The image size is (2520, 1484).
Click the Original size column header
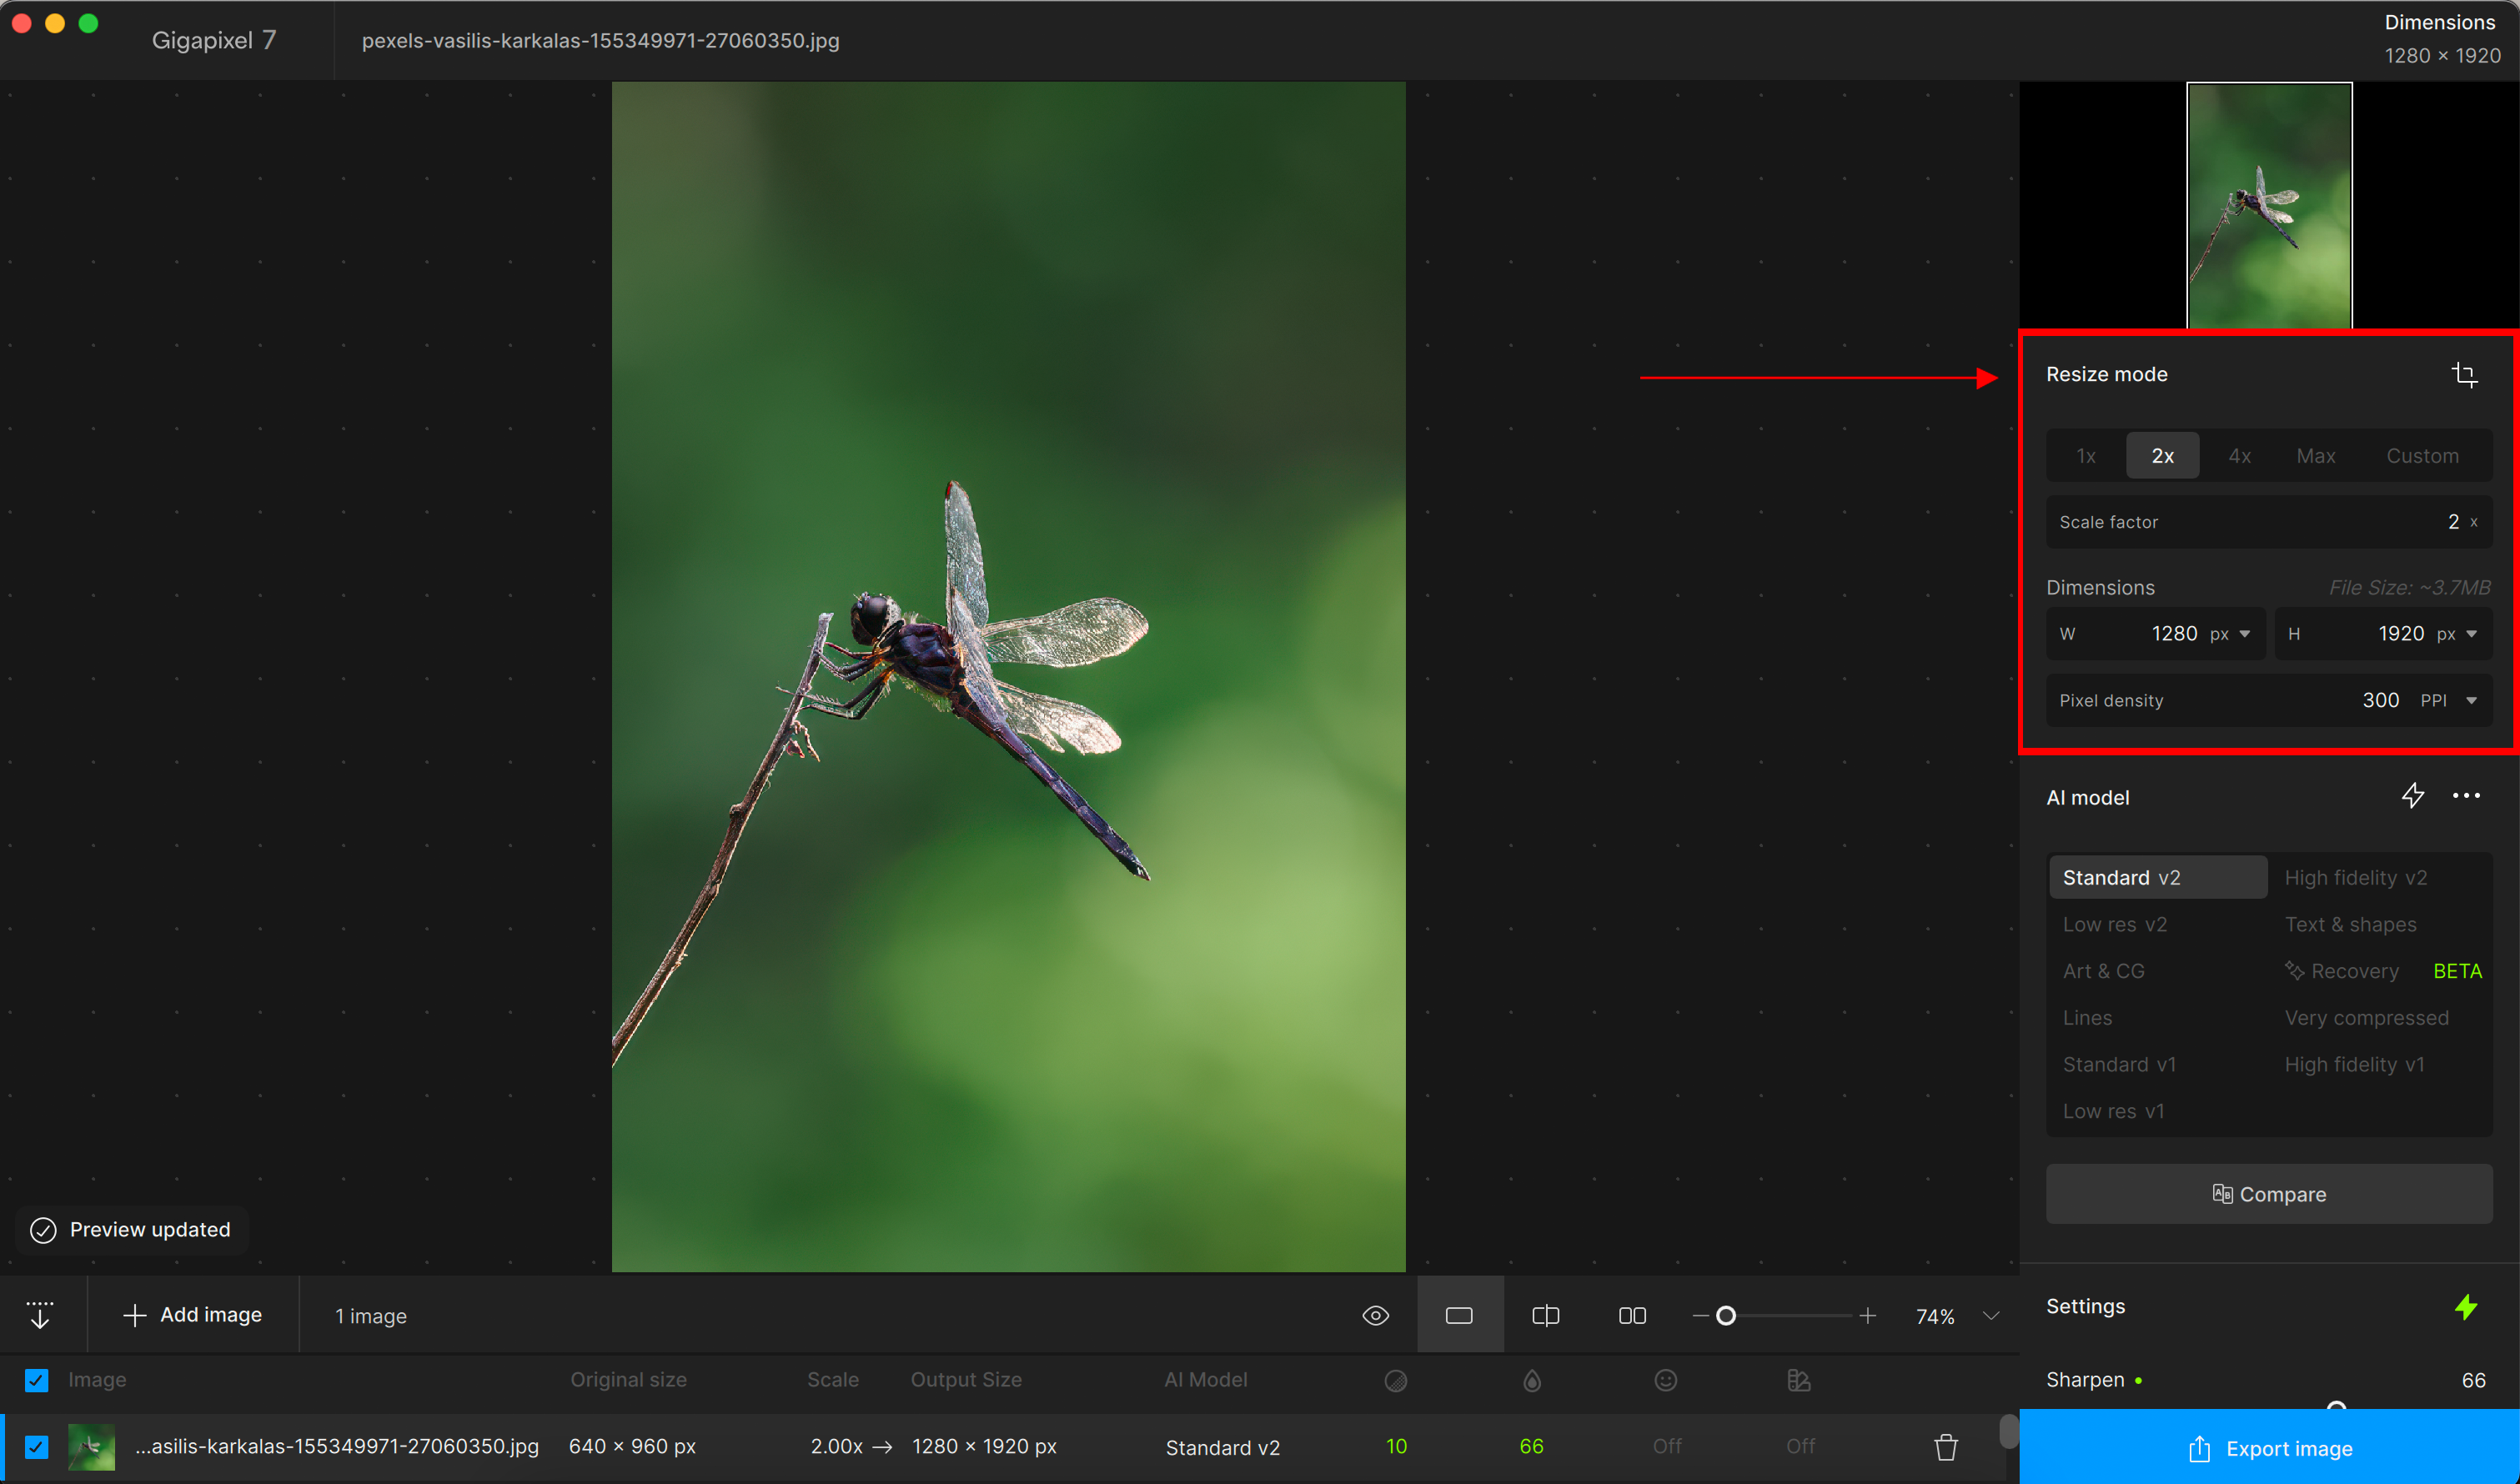click(x=628, y=1380)
